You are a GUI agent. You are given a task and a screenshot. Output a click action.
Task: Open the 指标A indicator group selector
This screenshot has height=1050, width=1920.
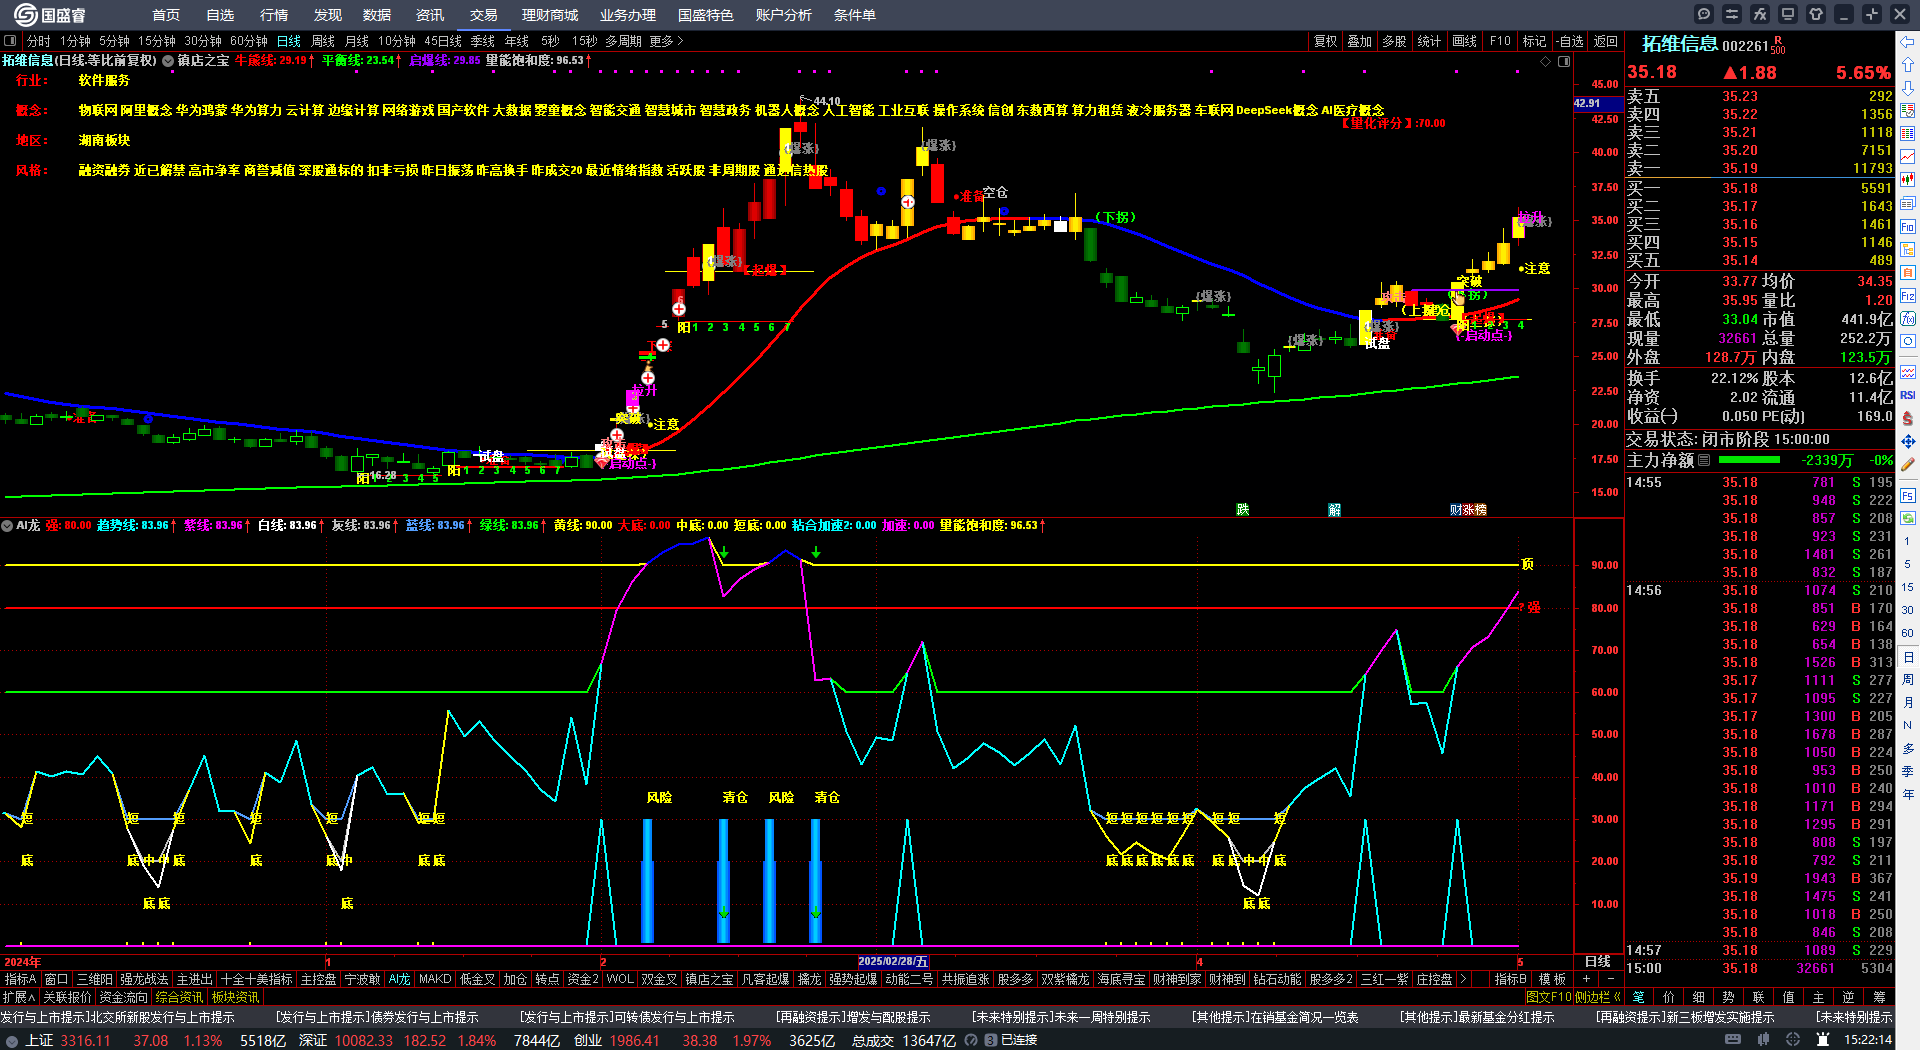[20, 979]
